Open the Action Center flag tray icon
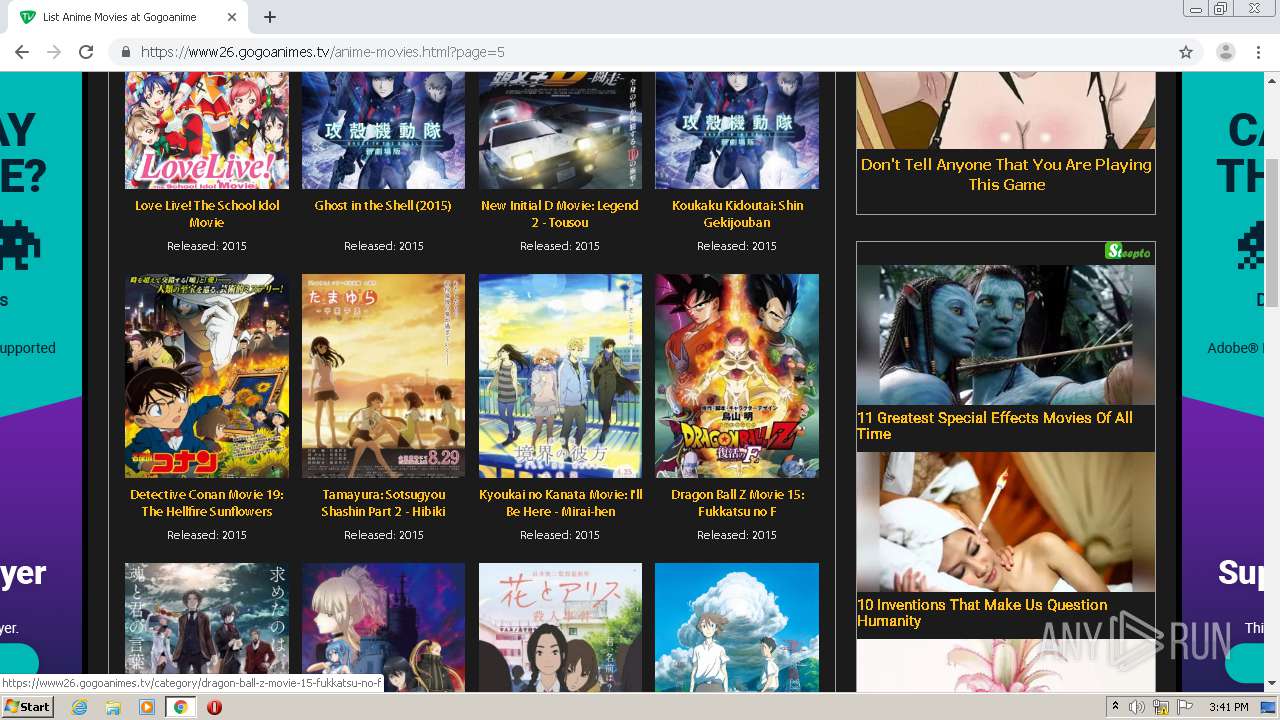1280x720 pixels. point(1185,707)
